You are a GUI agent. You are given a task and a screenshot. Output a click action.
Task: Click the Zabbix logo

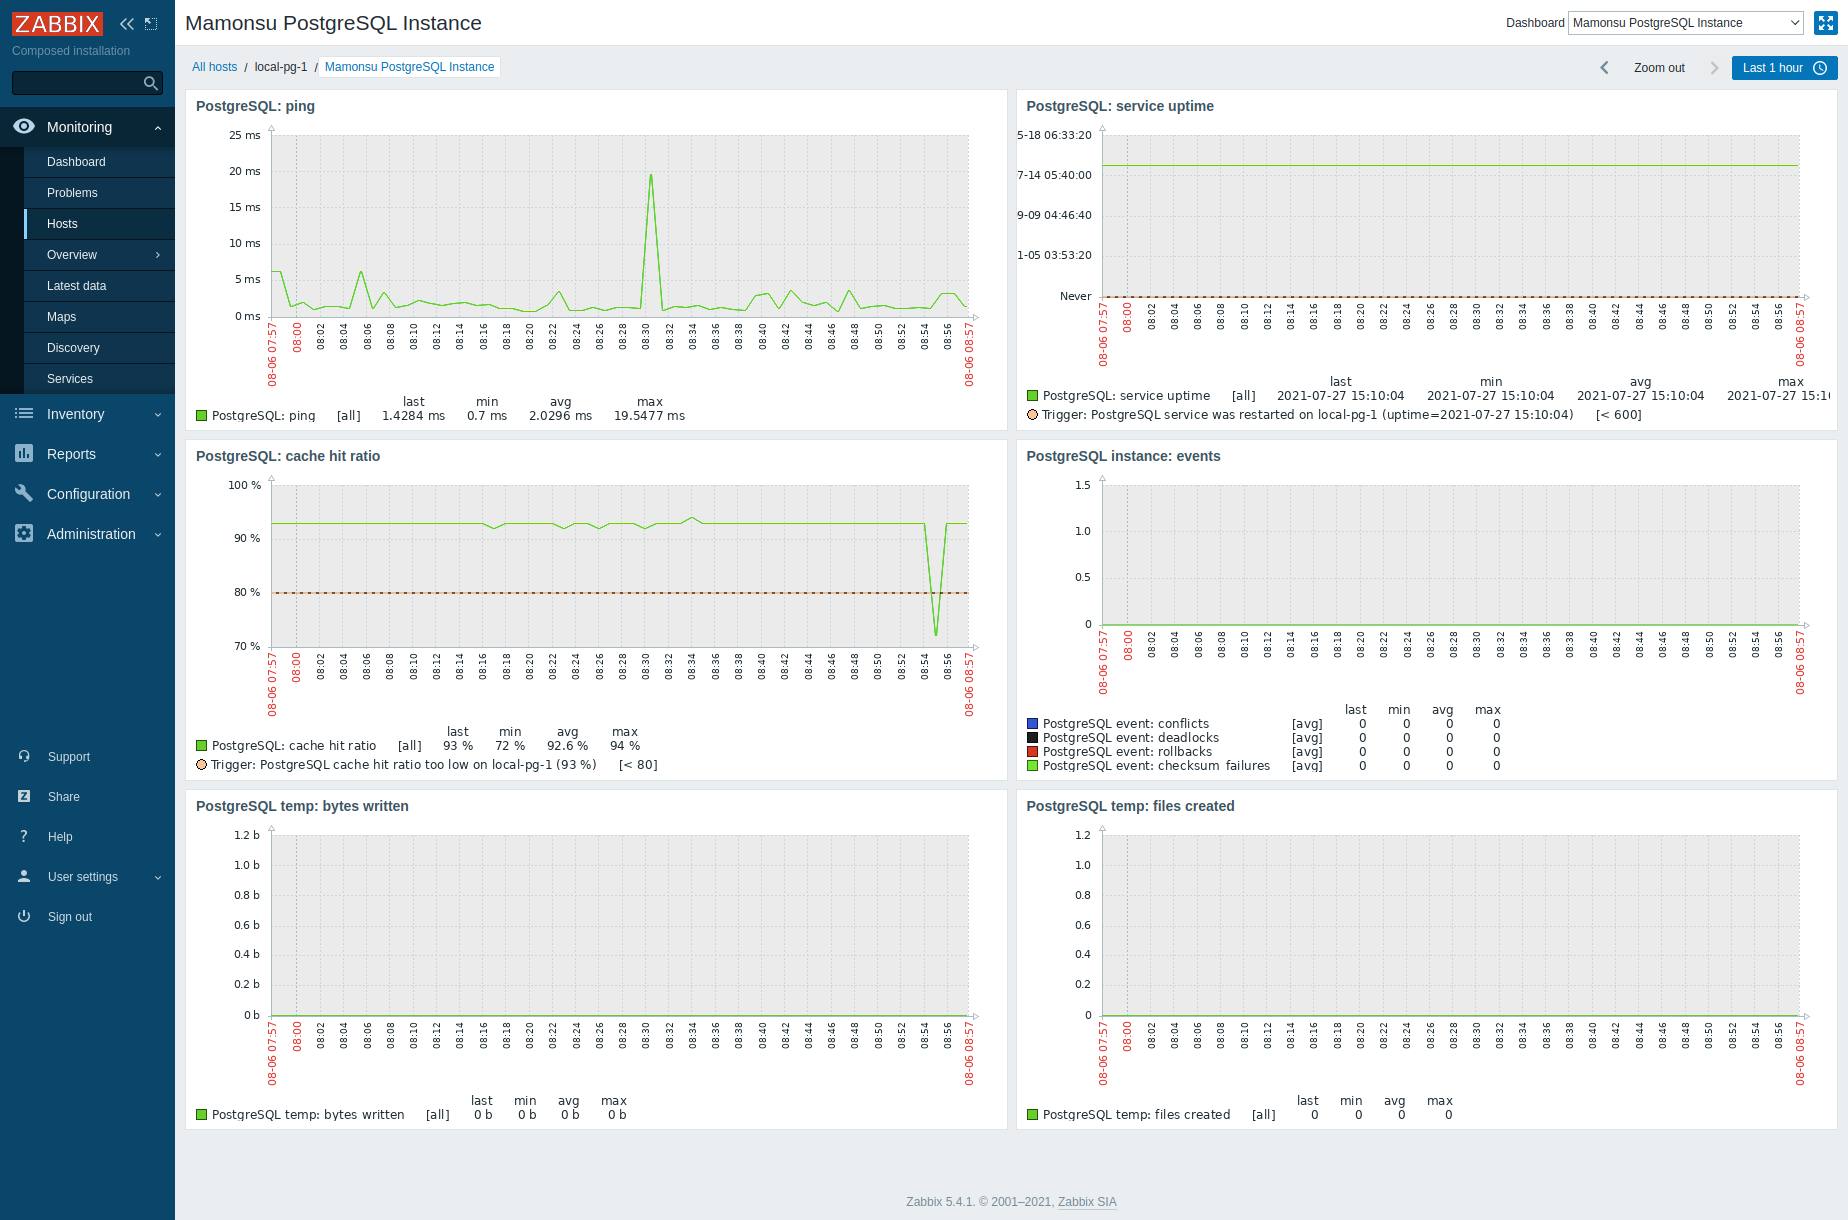(x=57, y=23)
